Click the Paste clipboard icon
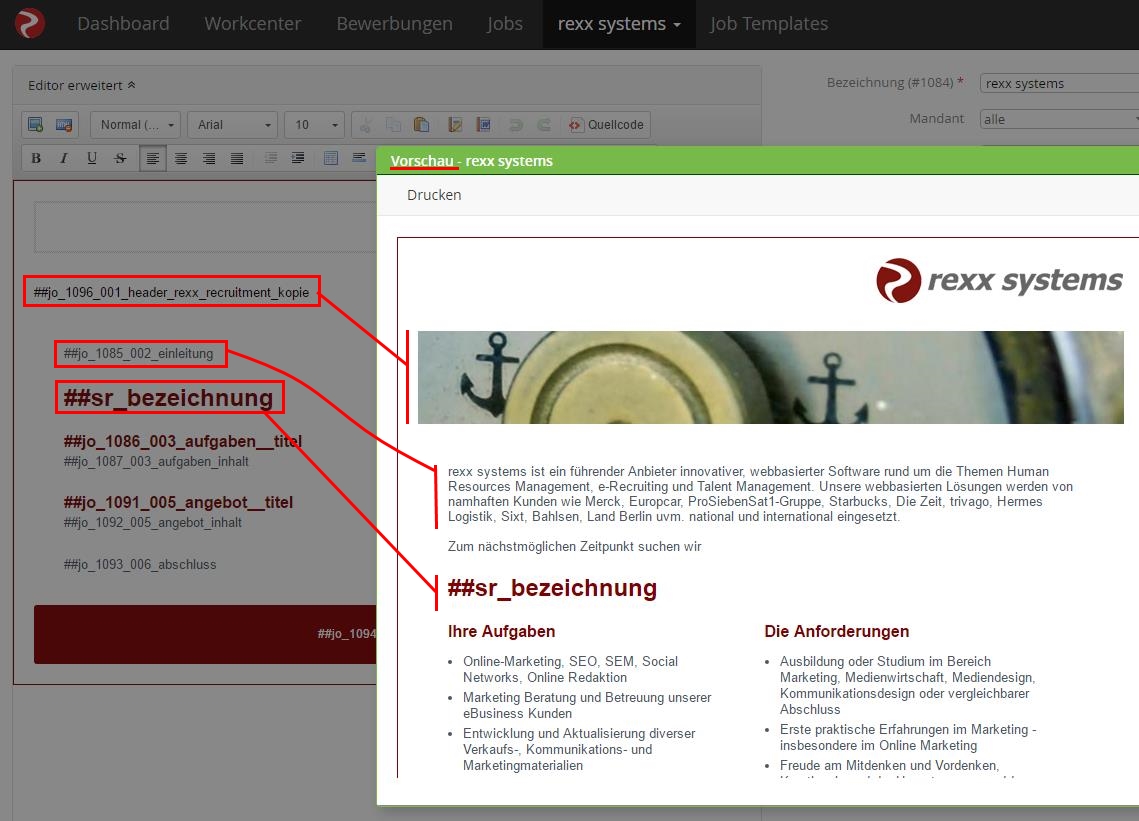 (x=421, y=125)
